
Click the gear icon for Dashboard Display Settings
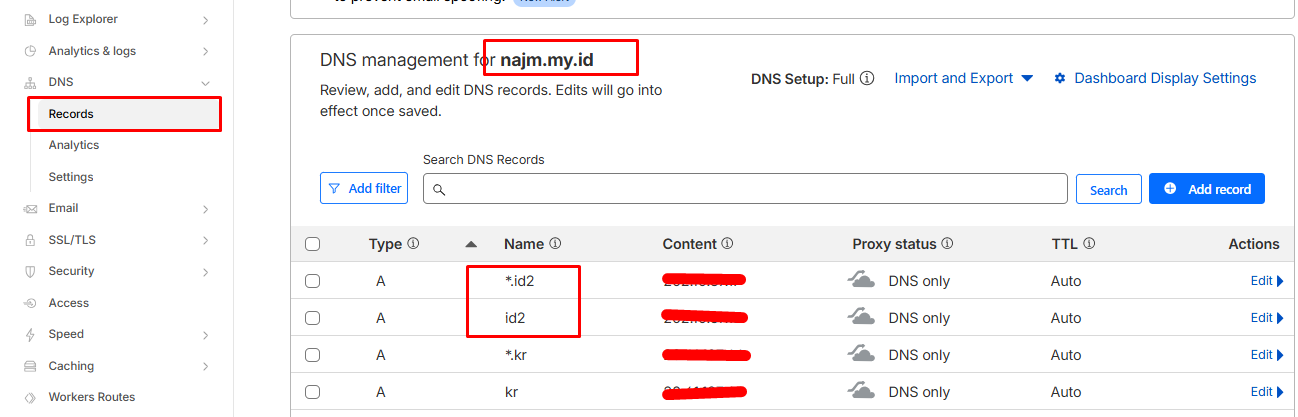click(1060, 78)
